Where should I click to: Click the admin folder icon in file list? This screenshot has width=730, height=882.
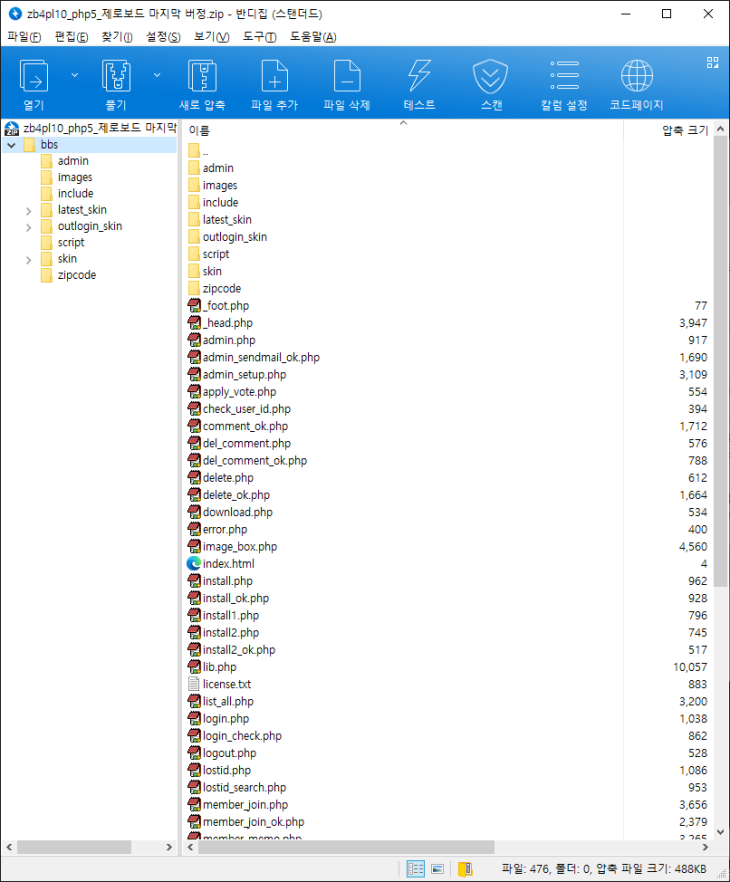click(x=194, y=168)
